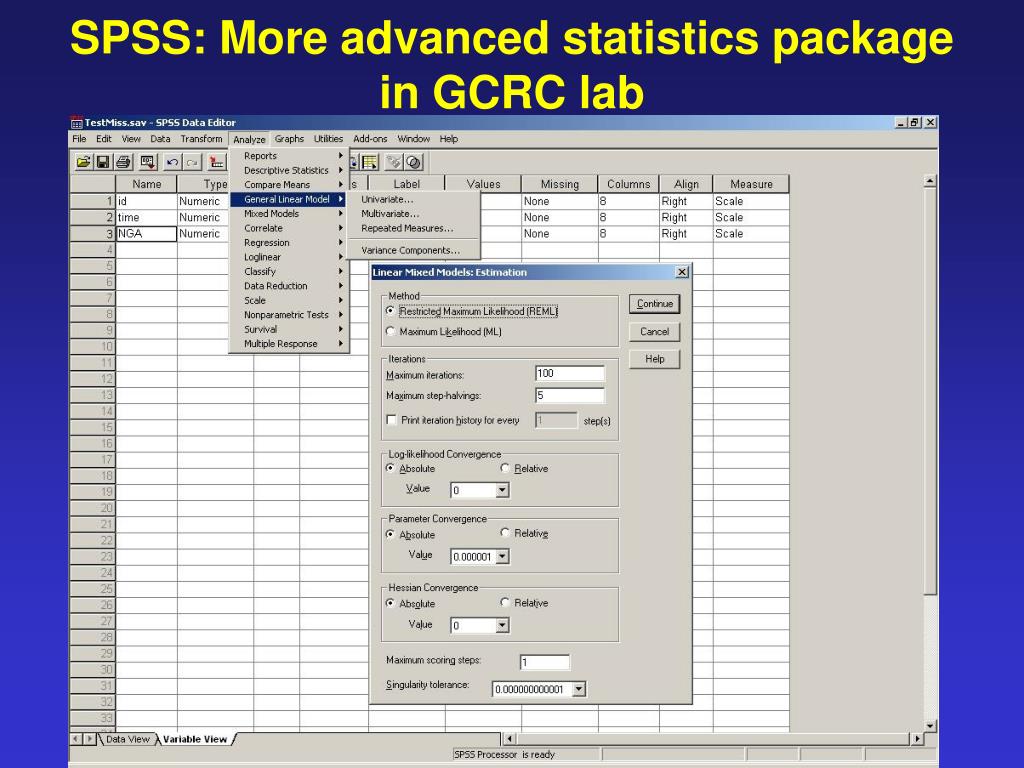Select Relative under Hessian Convergence
1024x768 pixels.
(505, 602)
